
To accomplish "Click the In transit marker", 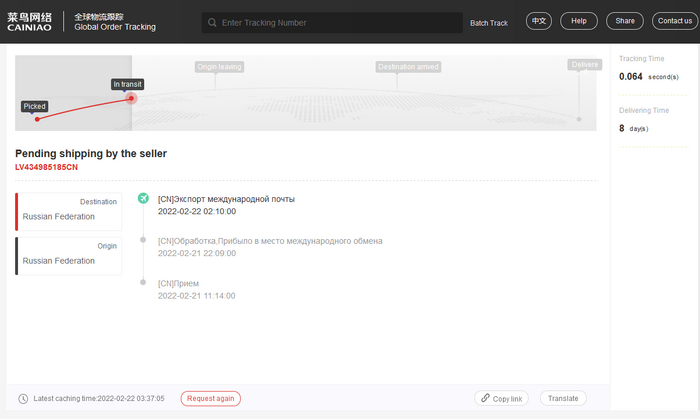I will (127, 84).
